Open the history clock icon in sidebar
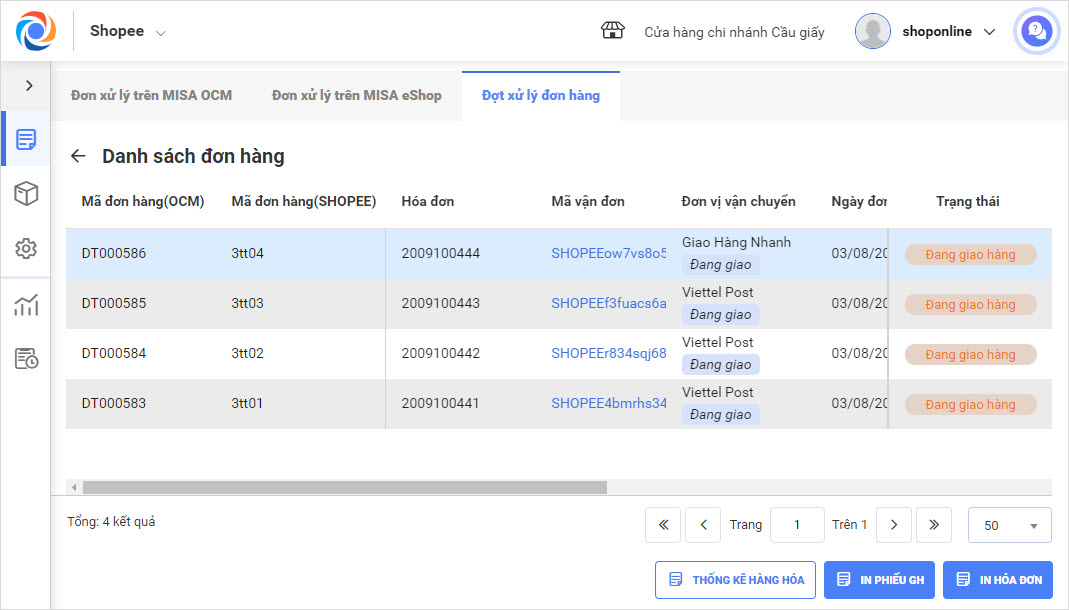The width and height of the screenshot is (1069, 610). tap(26, 359)
